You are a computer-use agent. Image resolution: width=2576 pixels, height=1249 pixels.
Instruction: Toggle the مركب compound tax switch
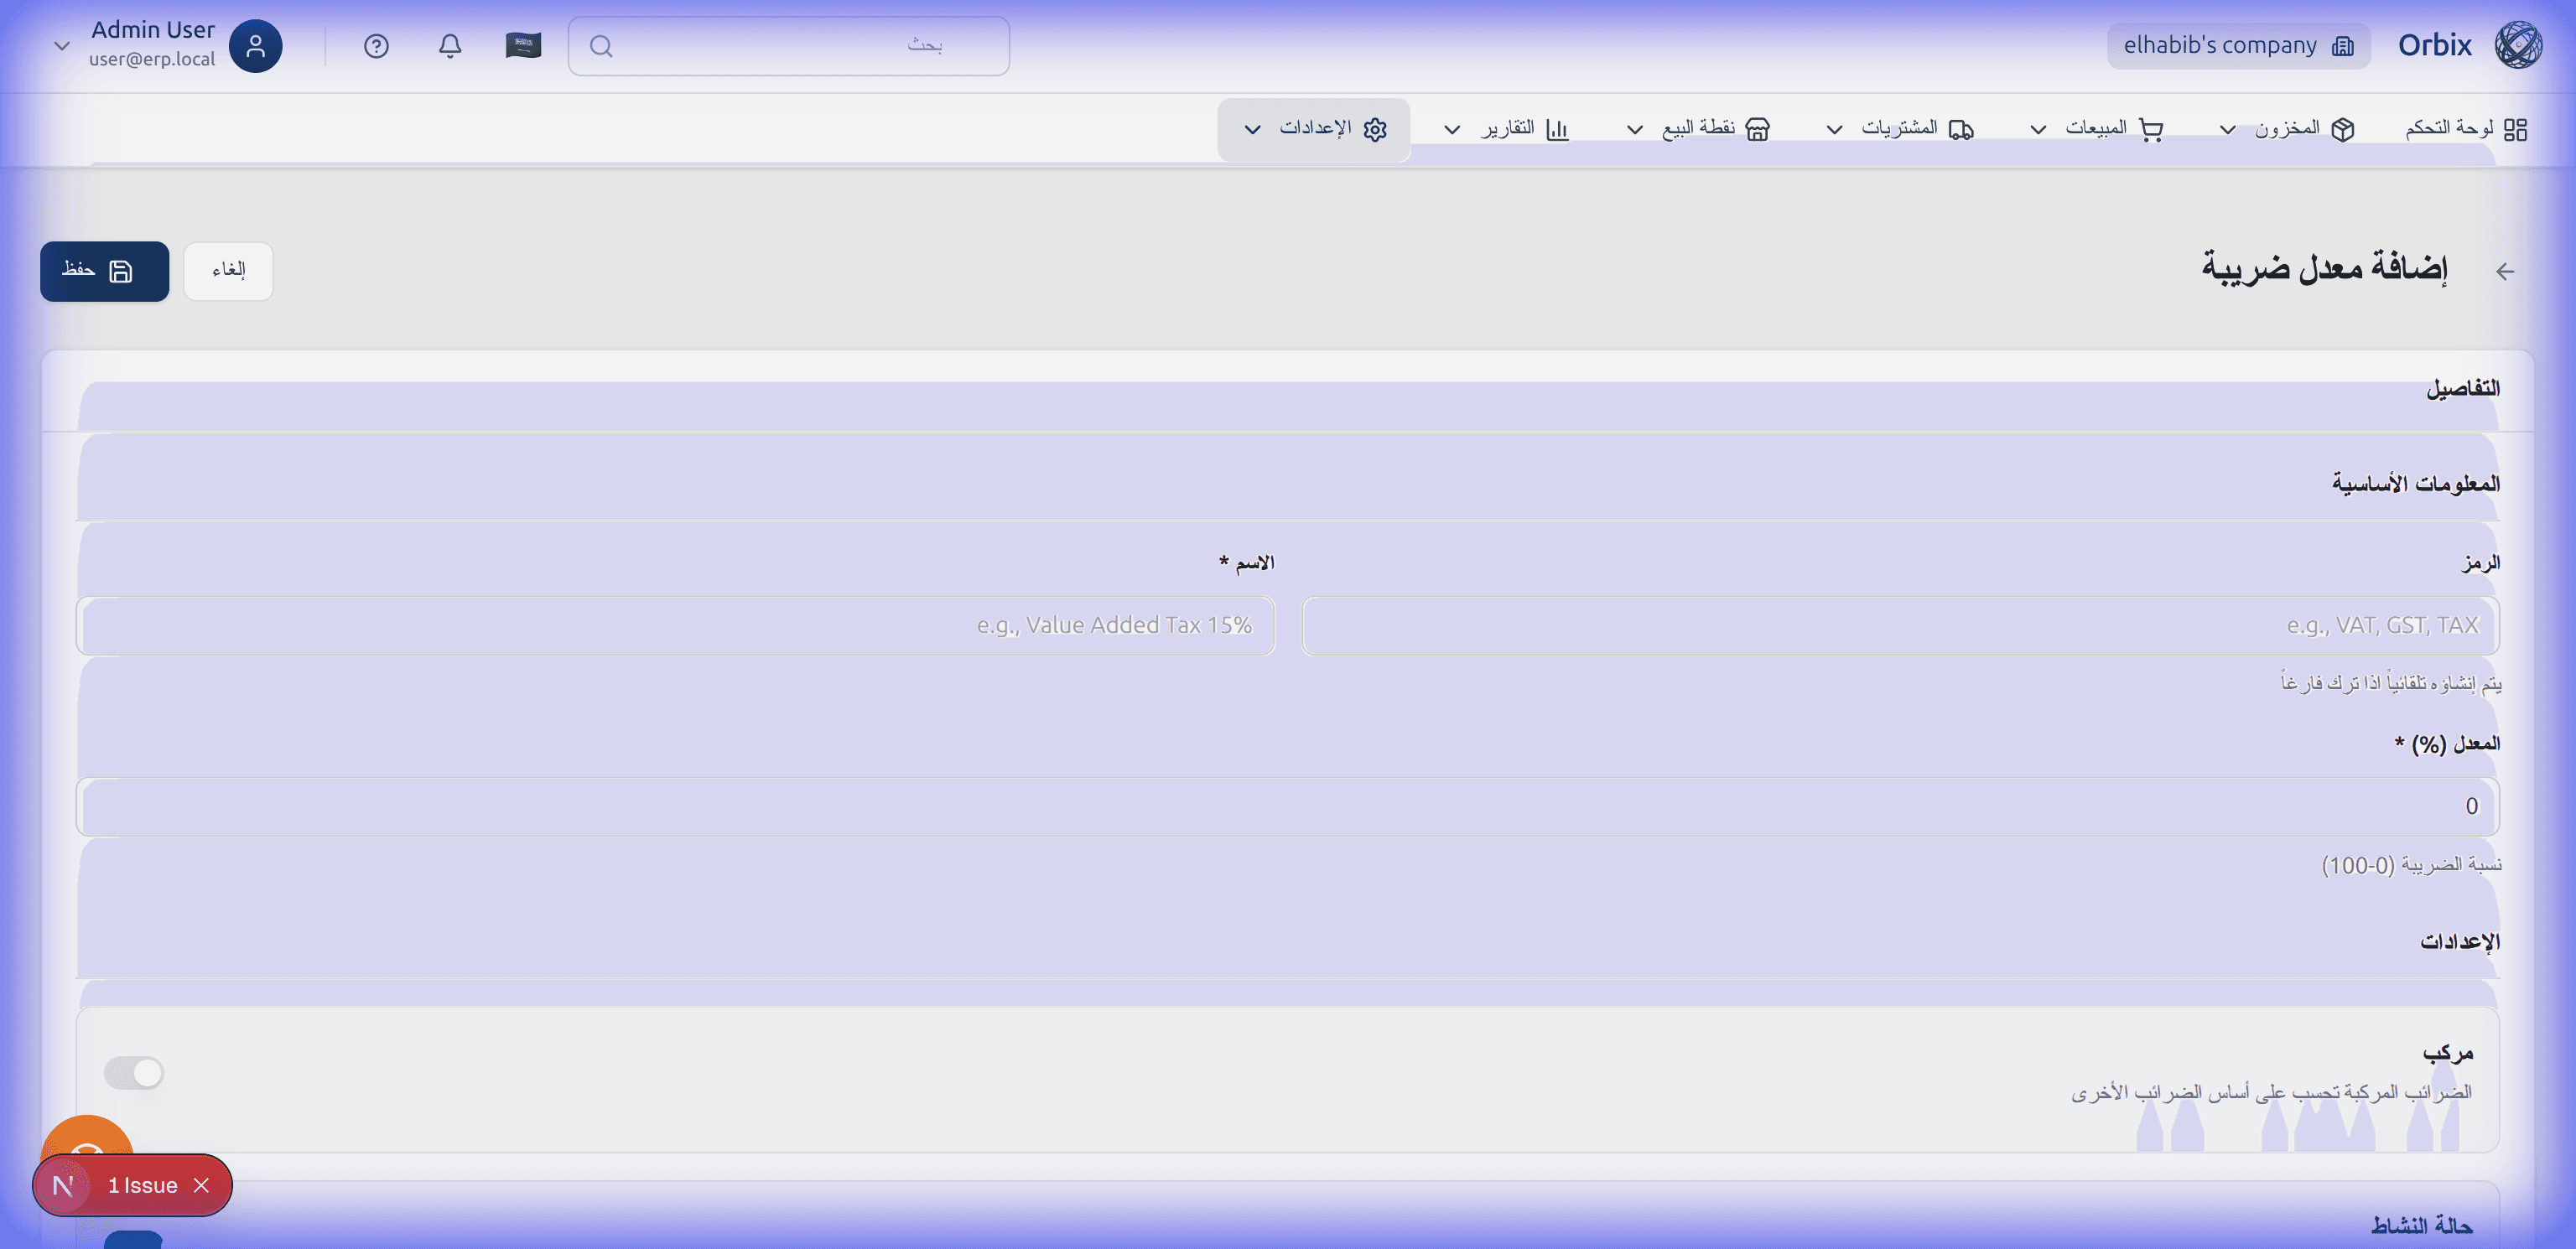(134, 1073)
